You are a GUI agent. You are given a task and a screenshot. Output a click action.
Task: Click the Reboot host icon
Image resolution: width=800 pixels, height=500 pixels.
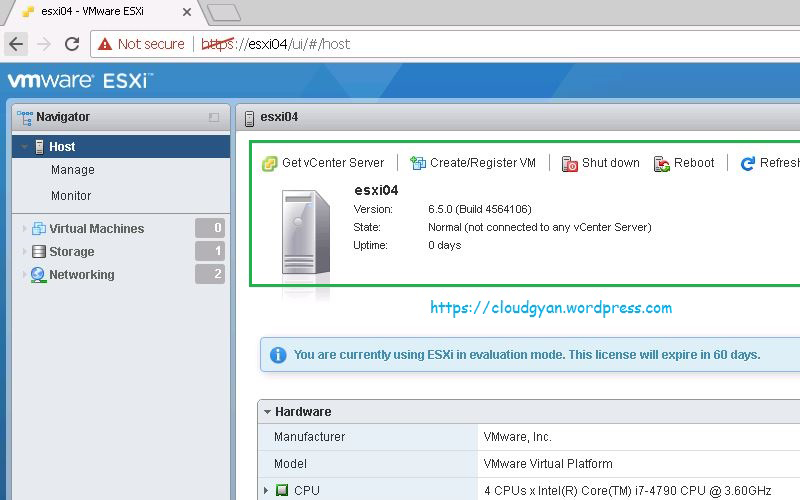662,163
